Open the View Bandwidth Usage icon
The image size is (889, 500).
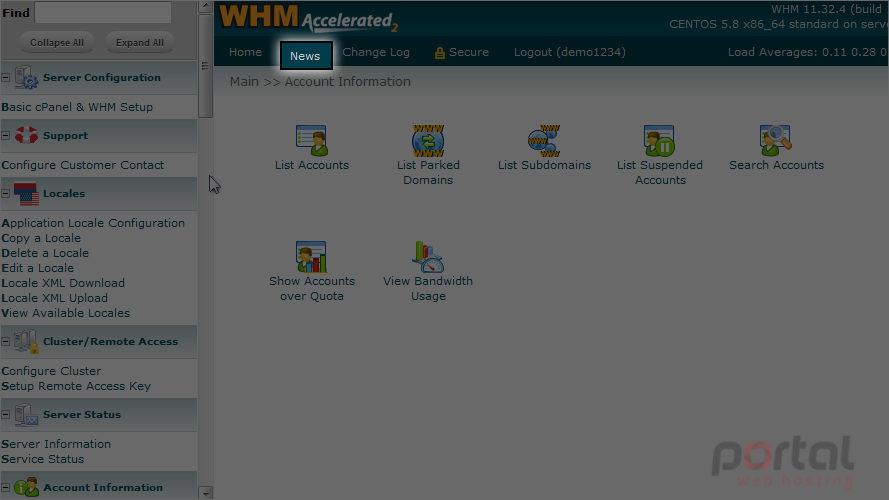tap(428, 257)
